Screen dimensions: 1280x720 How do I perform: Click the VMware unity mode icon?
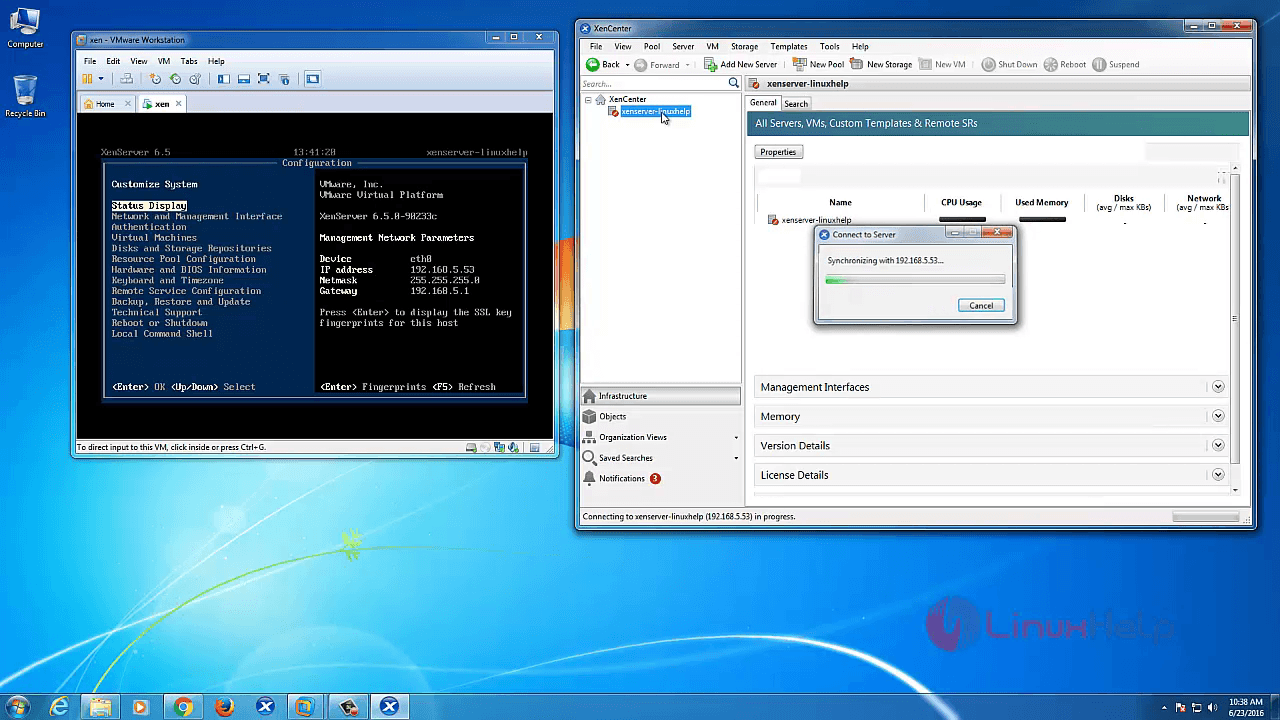pos(284,79)
